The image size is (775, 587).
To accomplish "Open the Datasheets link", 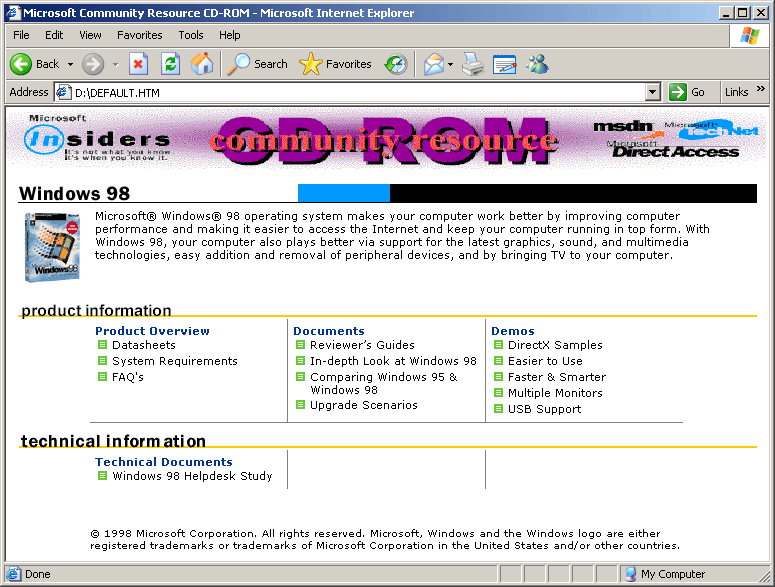I will [144, 345].
